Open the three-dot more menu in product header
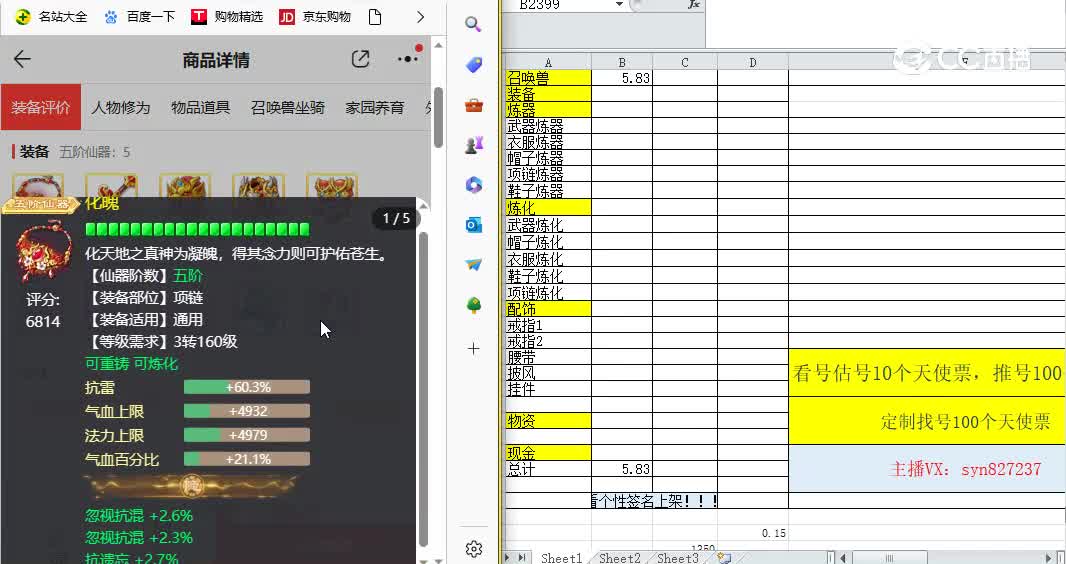This screenshot has height=564, width=1066. pos(408,58)
